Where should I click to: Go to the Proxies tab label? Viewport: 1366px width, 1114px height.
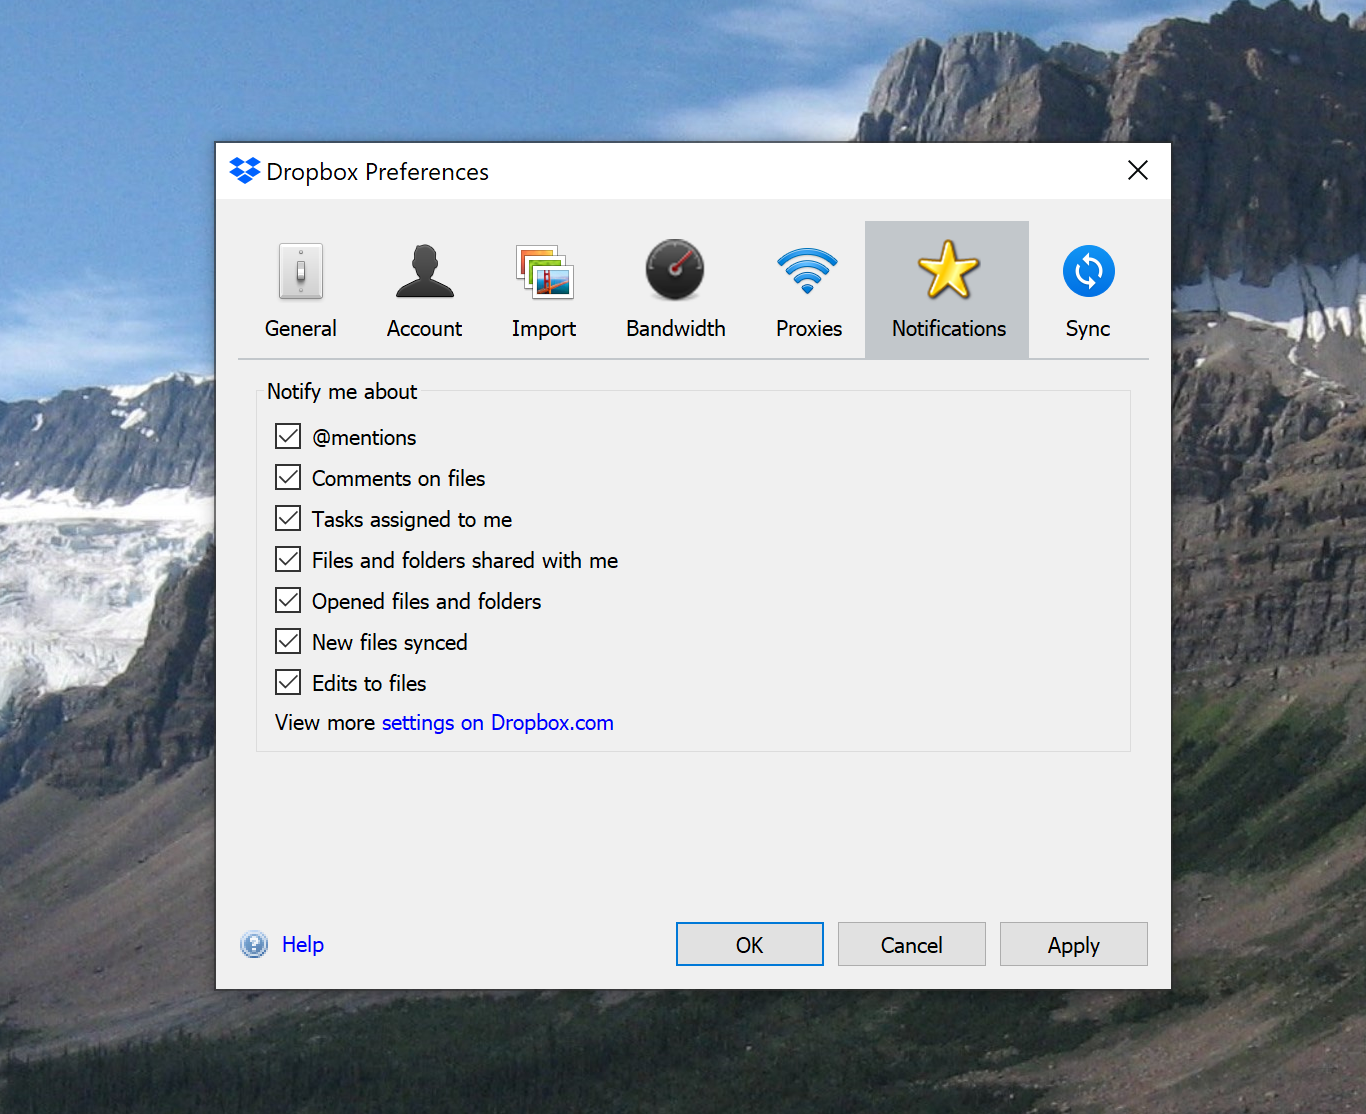[809, 329]
